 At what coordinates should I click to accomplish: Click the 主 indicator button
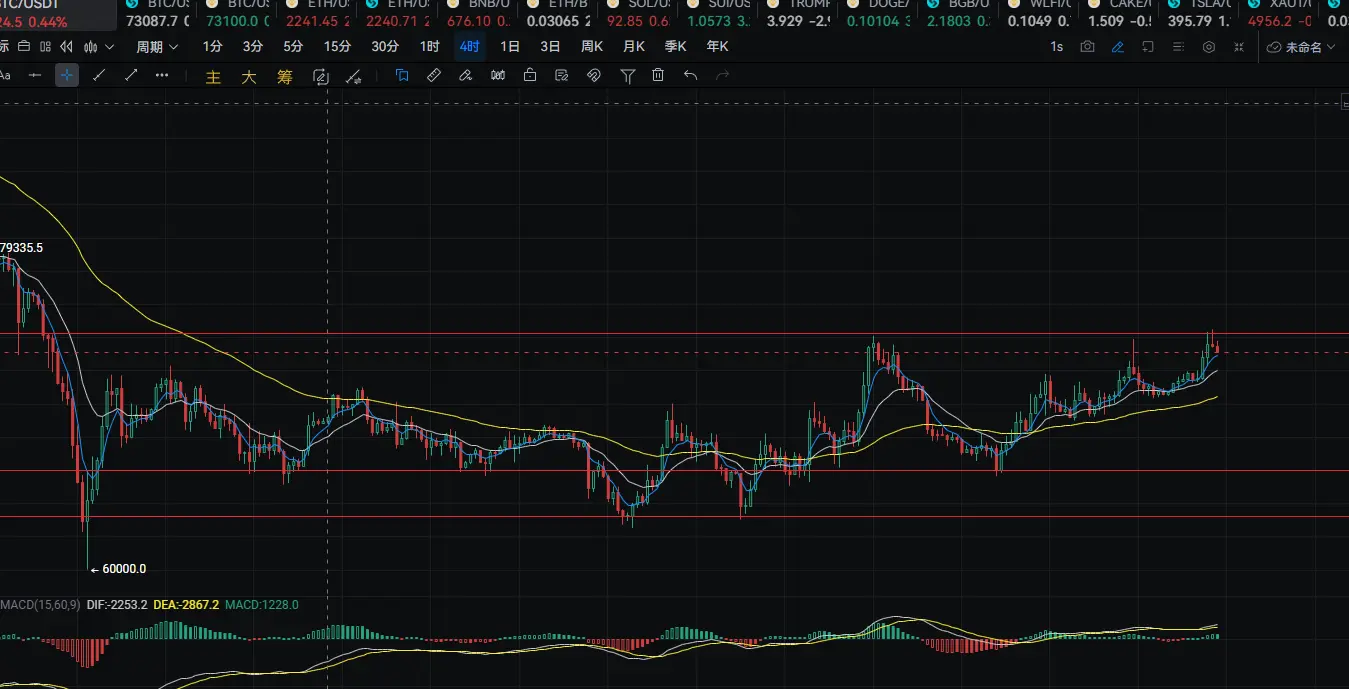(x=213, y=77)
